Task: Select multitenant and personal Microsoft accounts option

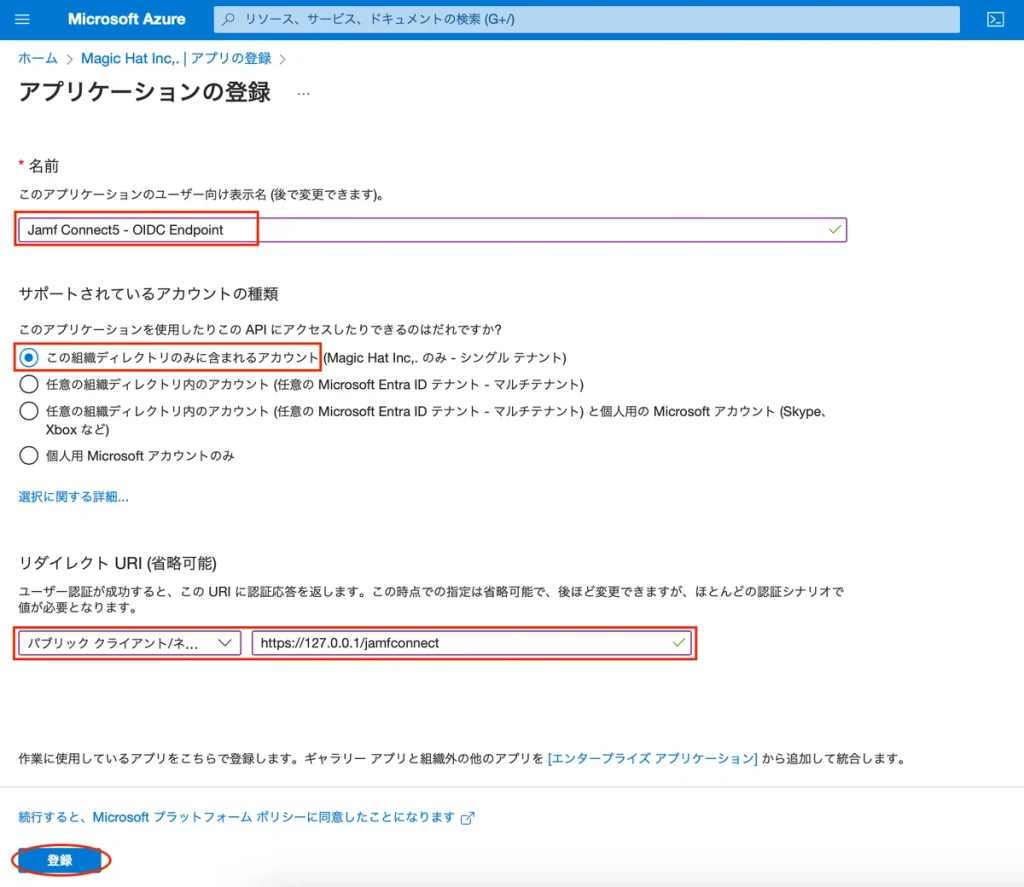Action: (x=29, y=411)
